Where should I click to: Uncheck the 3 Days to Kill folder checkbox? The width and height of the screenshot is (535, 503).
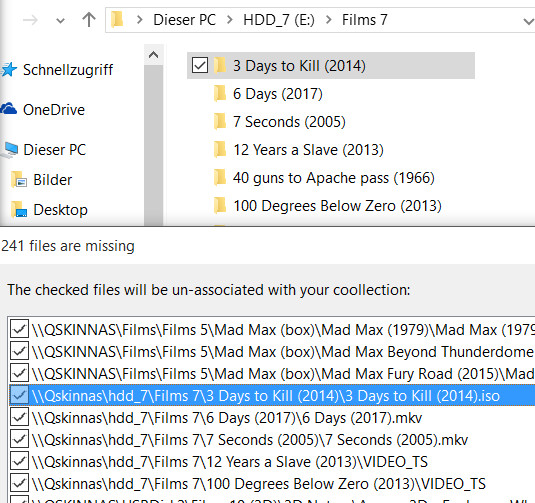[x=200, y=65]
